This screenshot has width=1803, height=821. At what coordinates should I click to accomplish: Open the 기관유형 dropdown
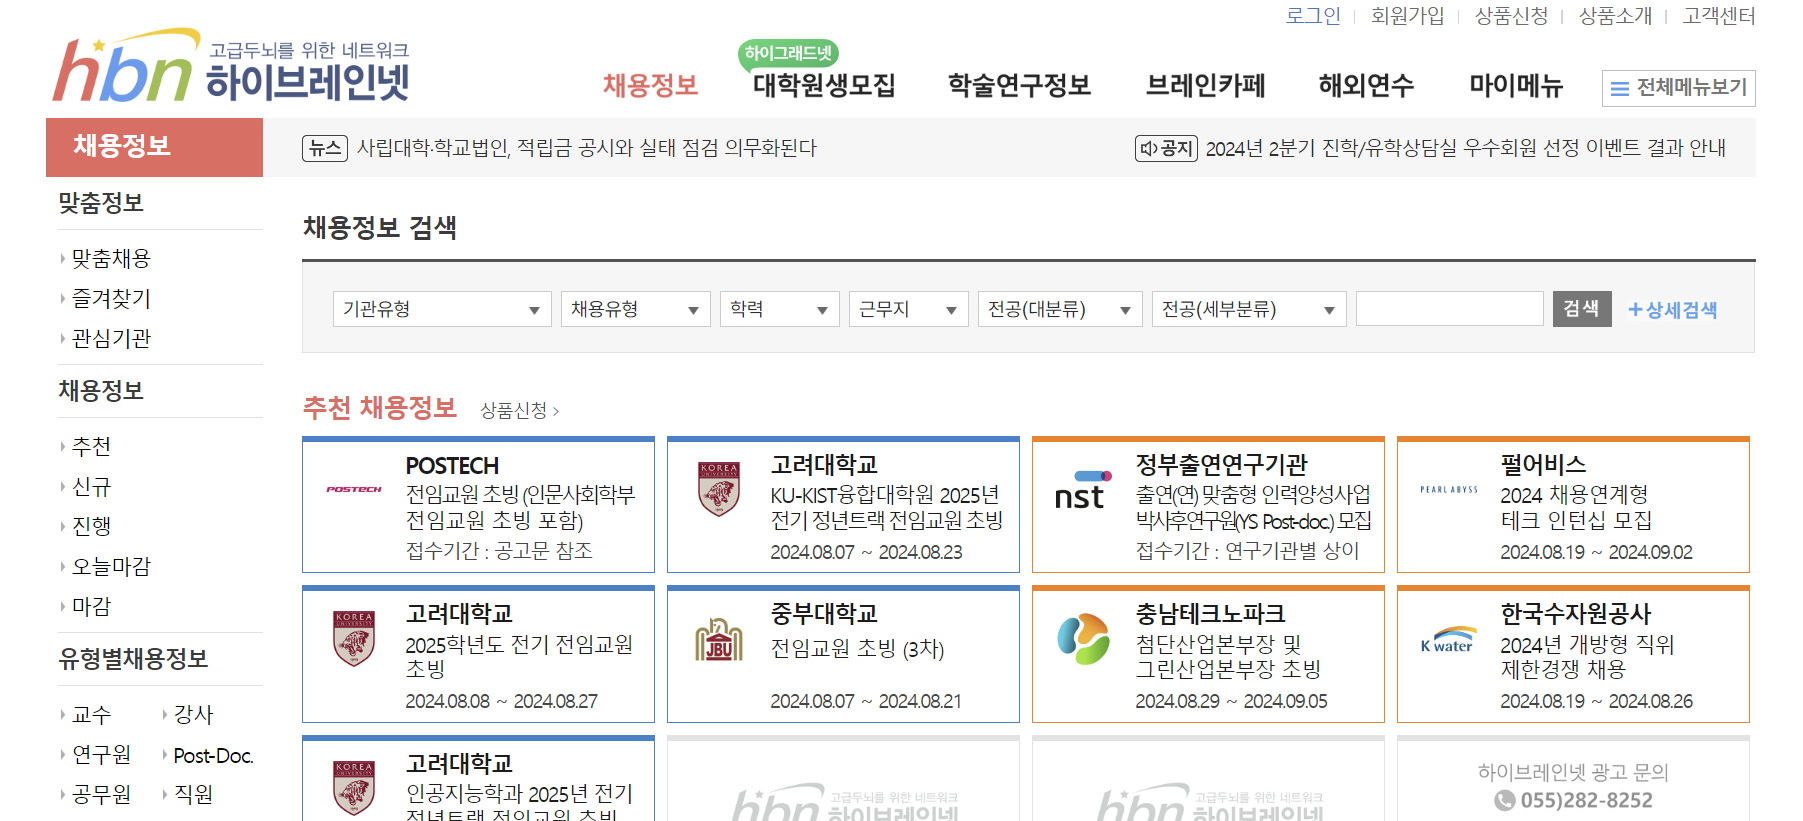click(442, 309)
